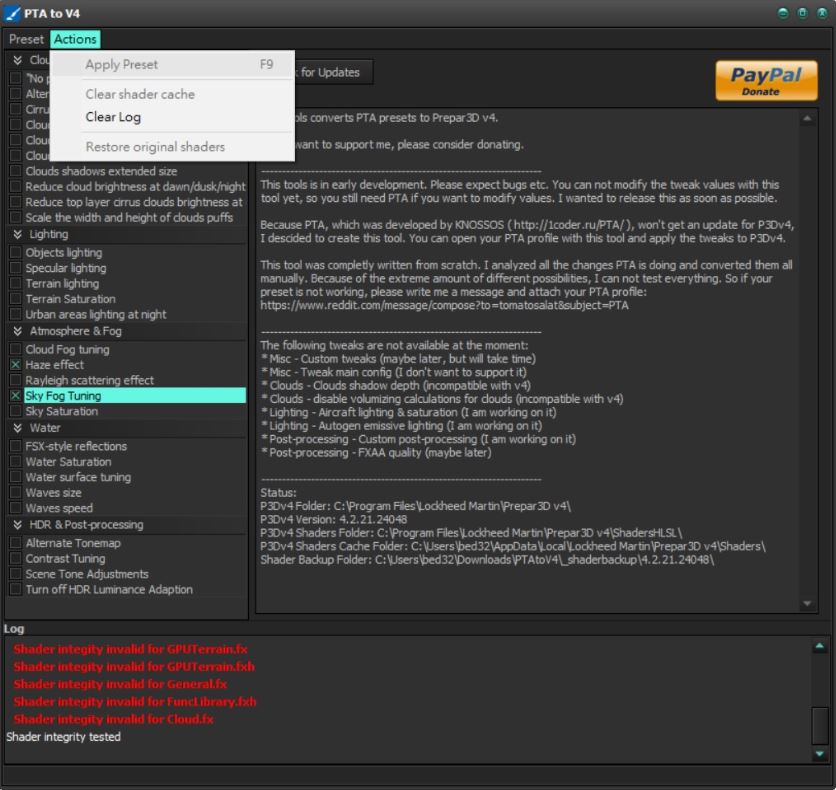This screenshot has width=836, height=790.
Task: Enable FSX-style reflections checkbox
Action: coord(16,446)
